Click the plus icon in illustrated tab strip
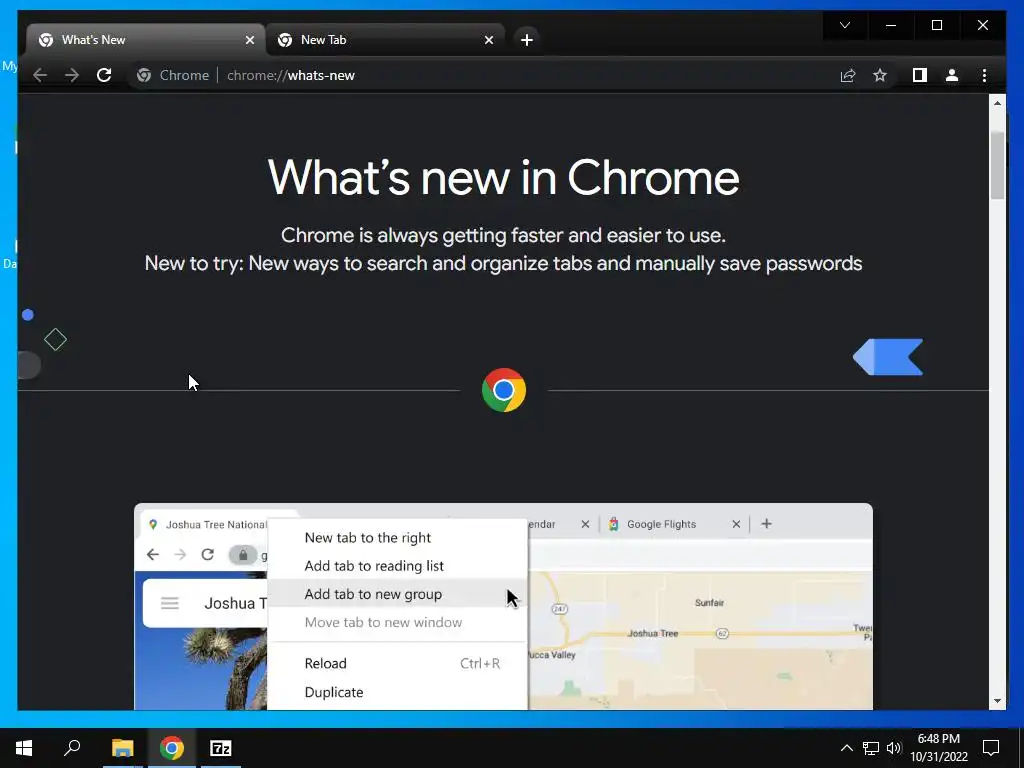The height and width of the screenshot is (768, 1024). tap(767, 524)
